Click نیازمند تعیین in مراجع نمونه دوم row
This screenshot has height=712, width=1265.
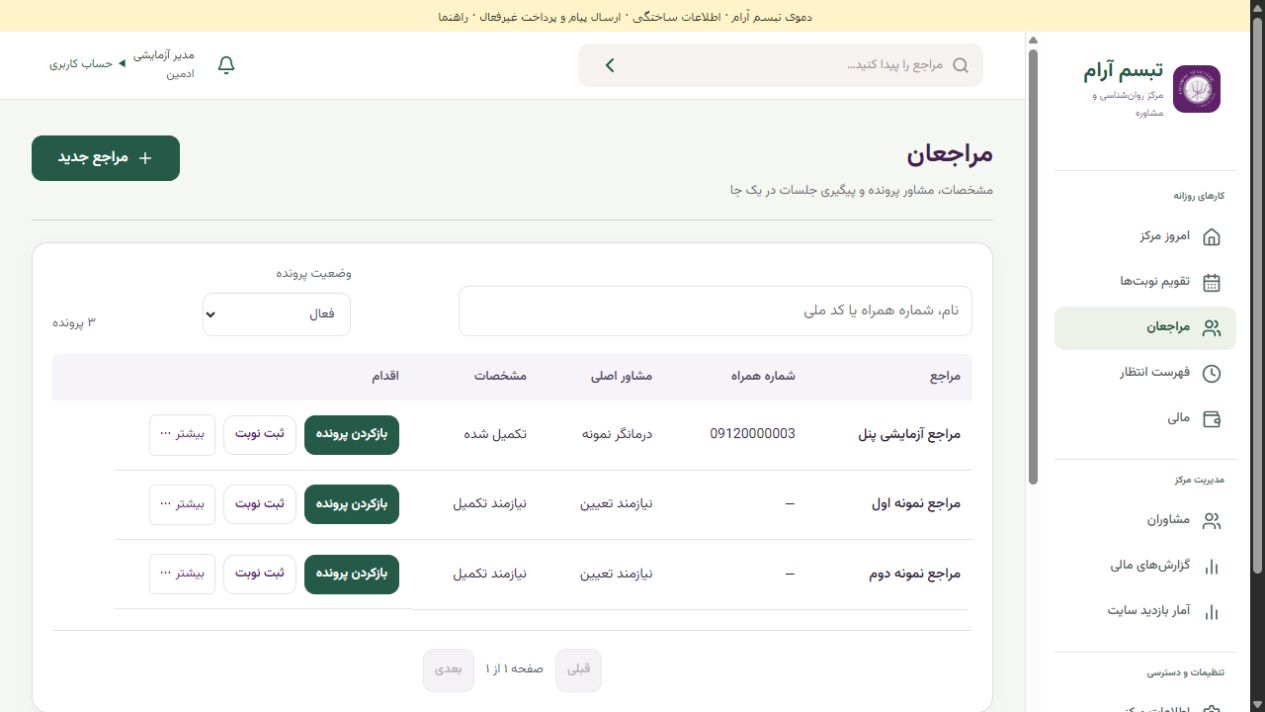coord(616,574)
